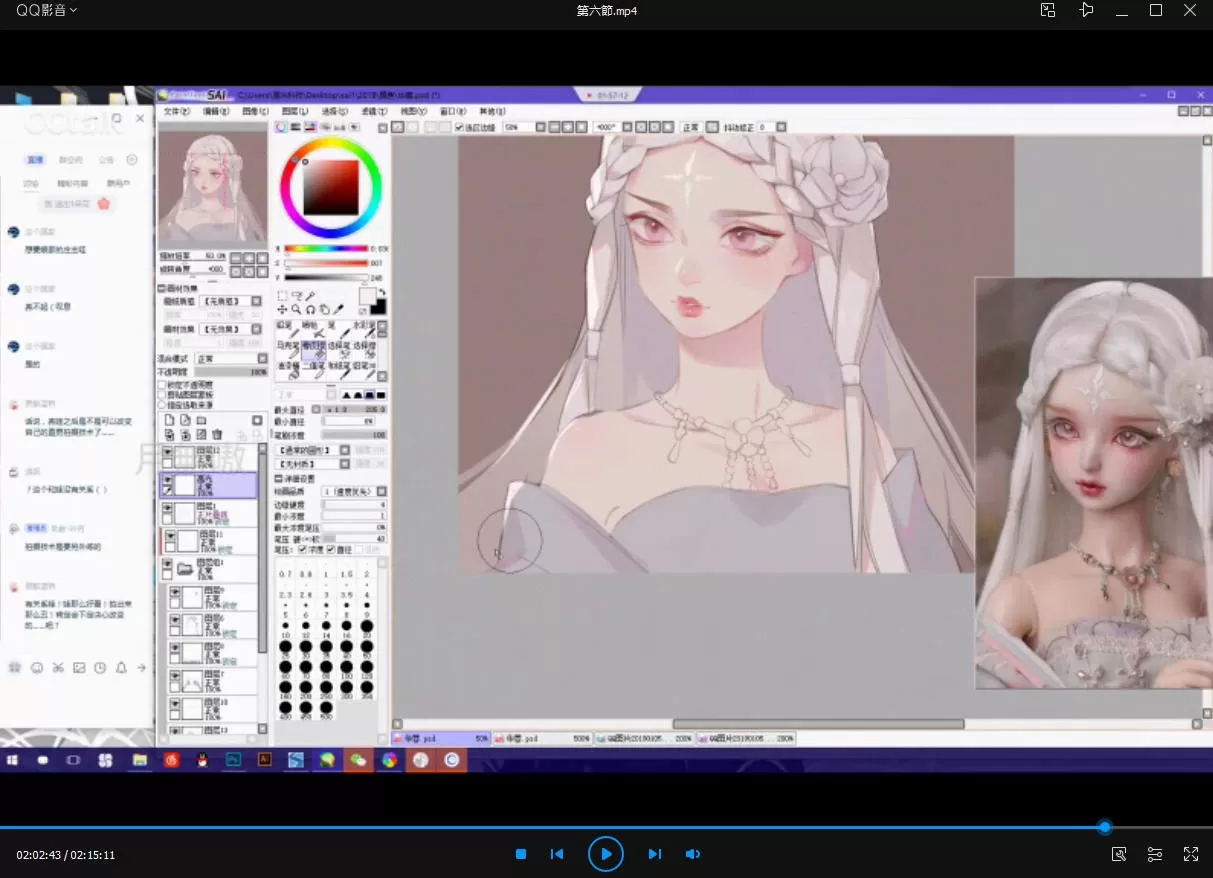This screenshot has height=878, width=1213.
Task: Delete the current layer with the trash icon
Action: tap(216, 434)
